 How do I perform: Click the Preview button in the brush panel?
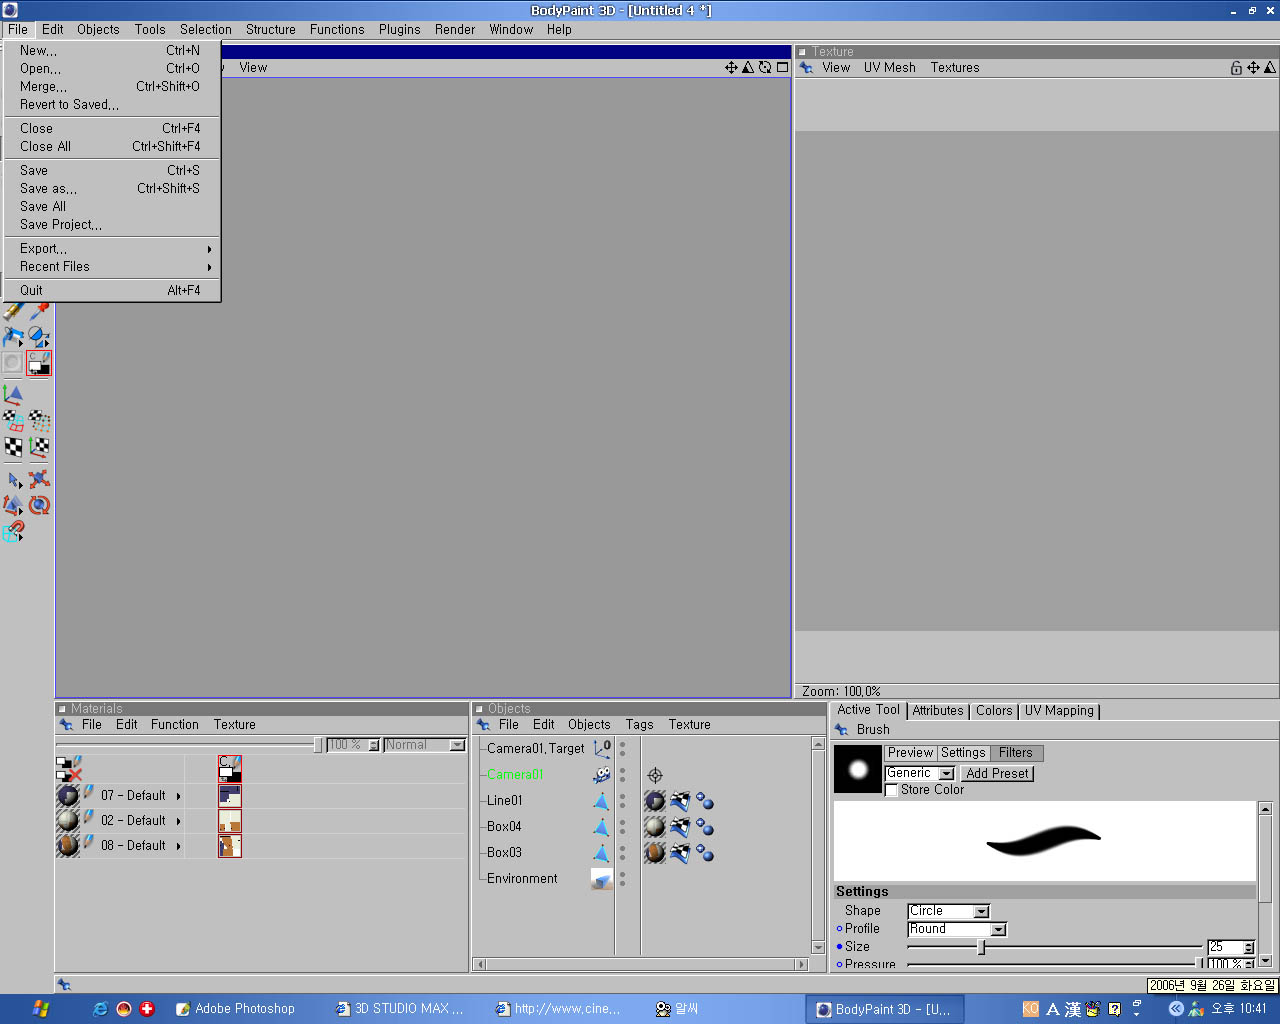point(910,753)
